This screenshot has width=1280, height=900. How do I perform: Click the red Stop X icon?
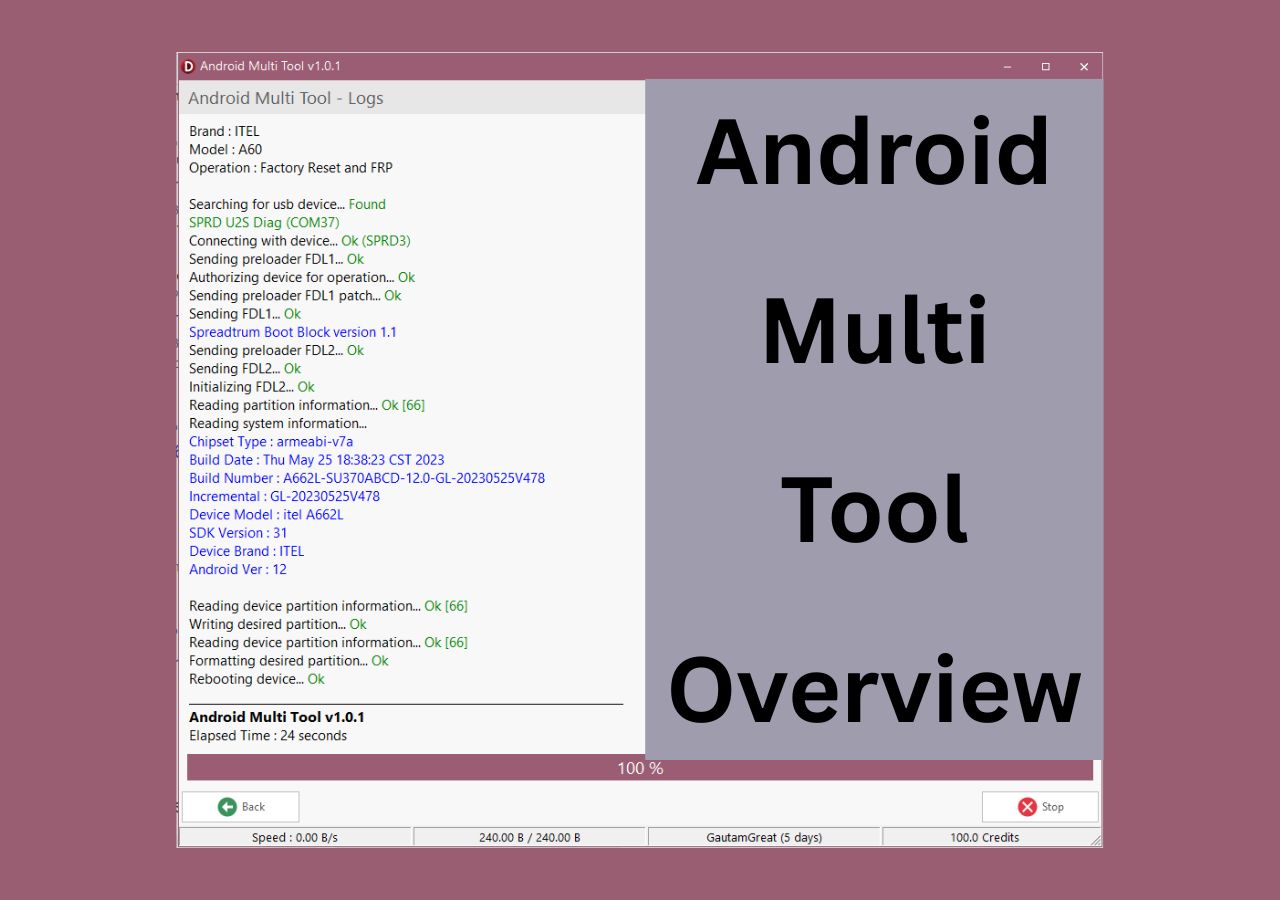1027,807
